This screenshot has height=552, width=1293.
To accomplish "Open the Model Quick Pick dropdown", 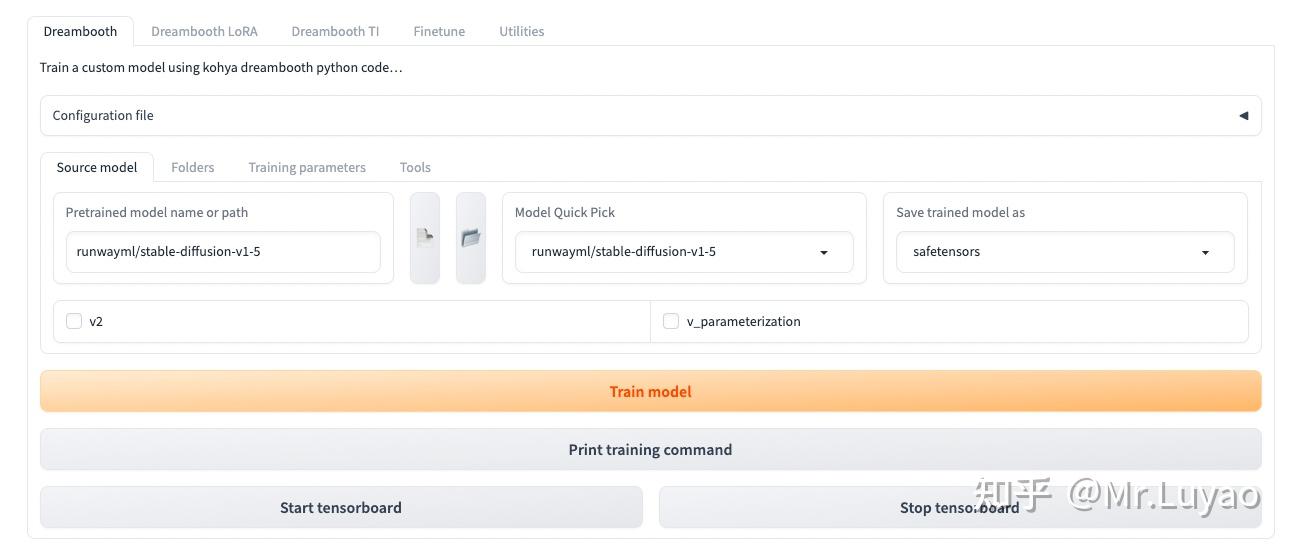I will click(684, 252).
